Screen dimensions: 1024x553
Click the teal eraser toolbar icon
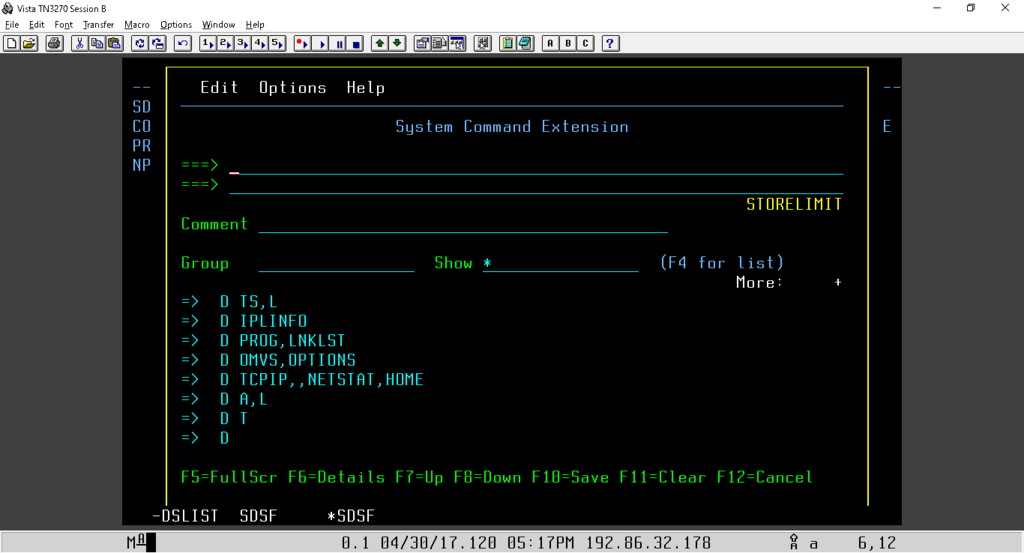525,44
